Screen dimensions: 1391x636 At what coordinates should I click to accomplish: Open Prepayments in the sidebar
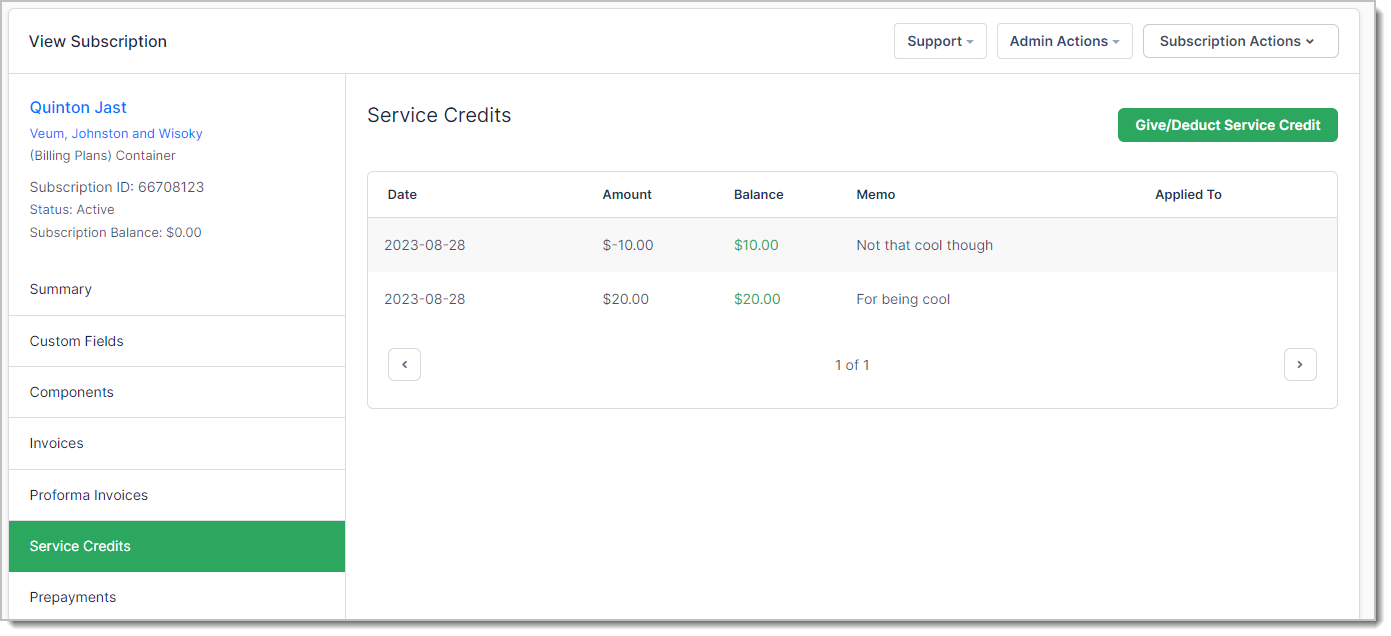(73, 597)
